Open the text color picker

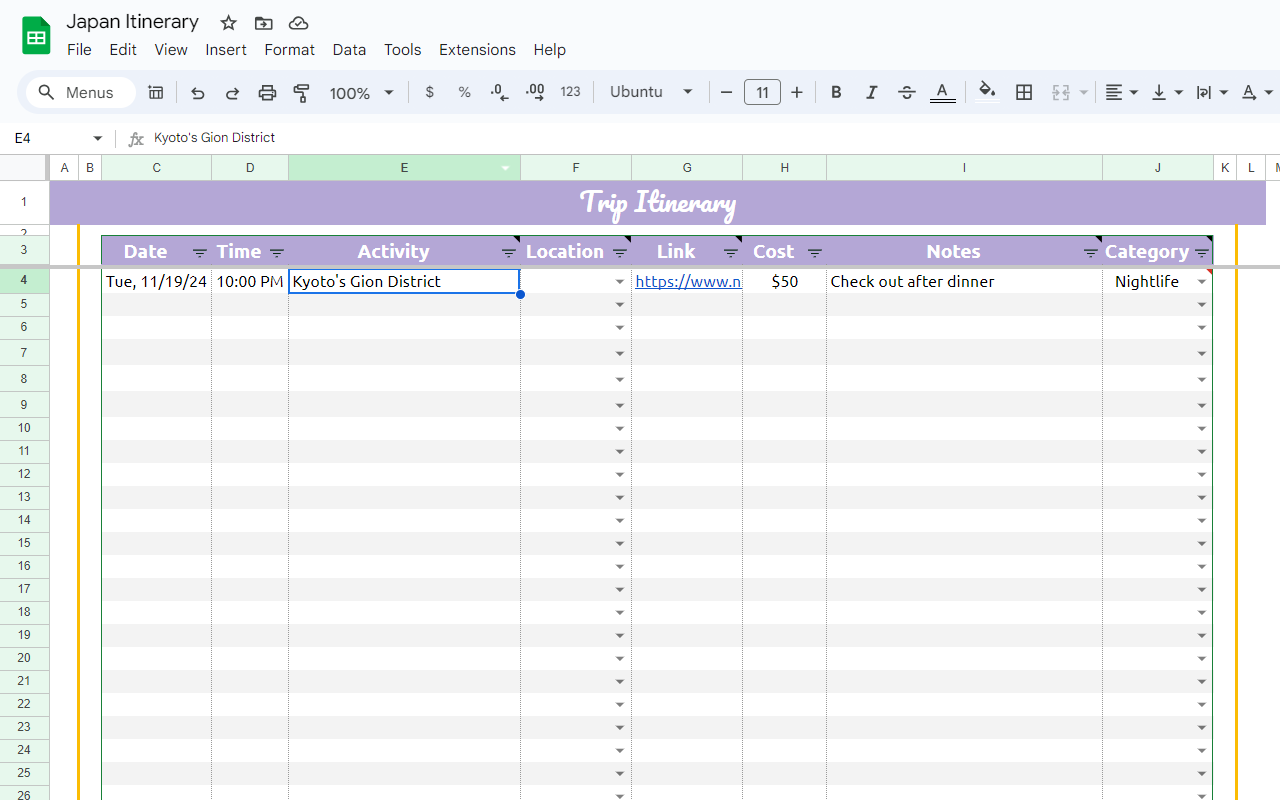[x=942, y=93]
